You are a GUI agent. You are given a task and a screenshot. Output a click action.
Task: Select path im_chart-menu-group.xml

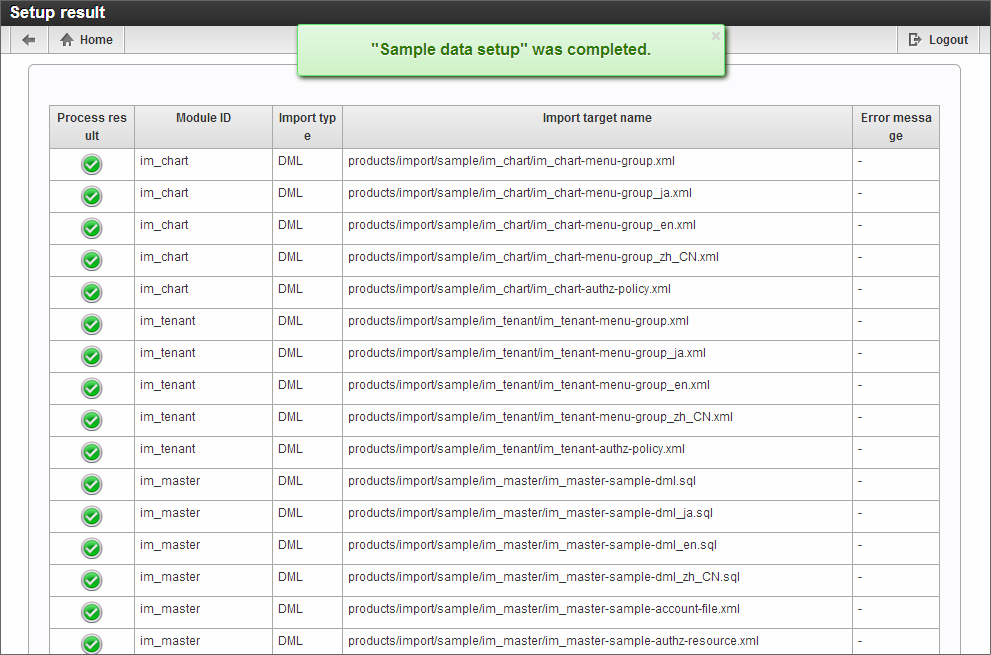[x=511, y=161]
